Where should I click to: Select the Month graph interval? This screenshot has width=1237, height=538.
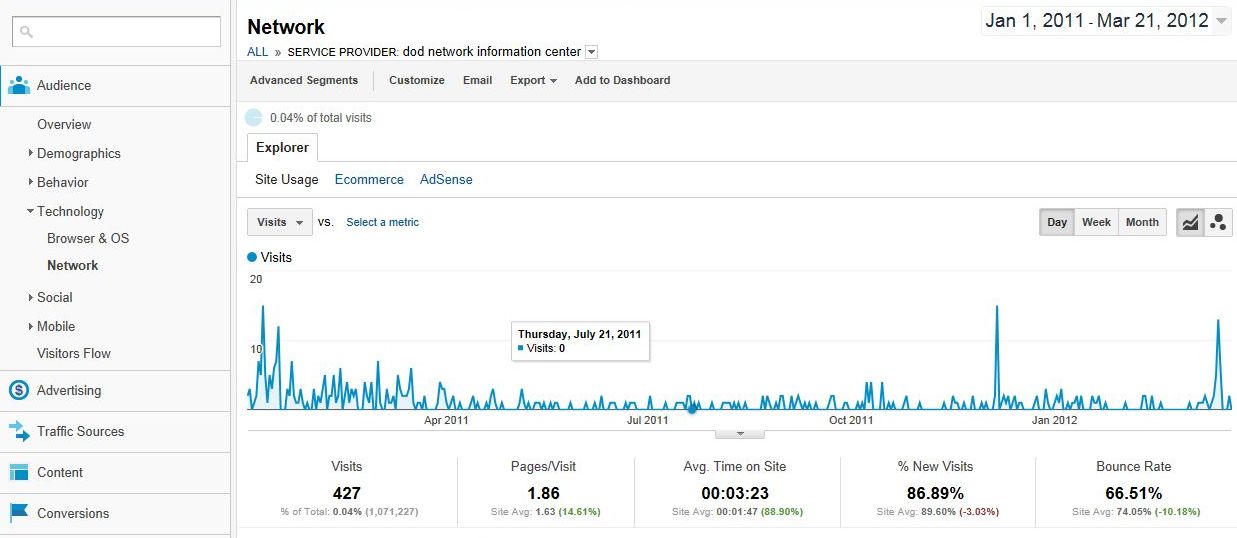[x=1142, y=222]
